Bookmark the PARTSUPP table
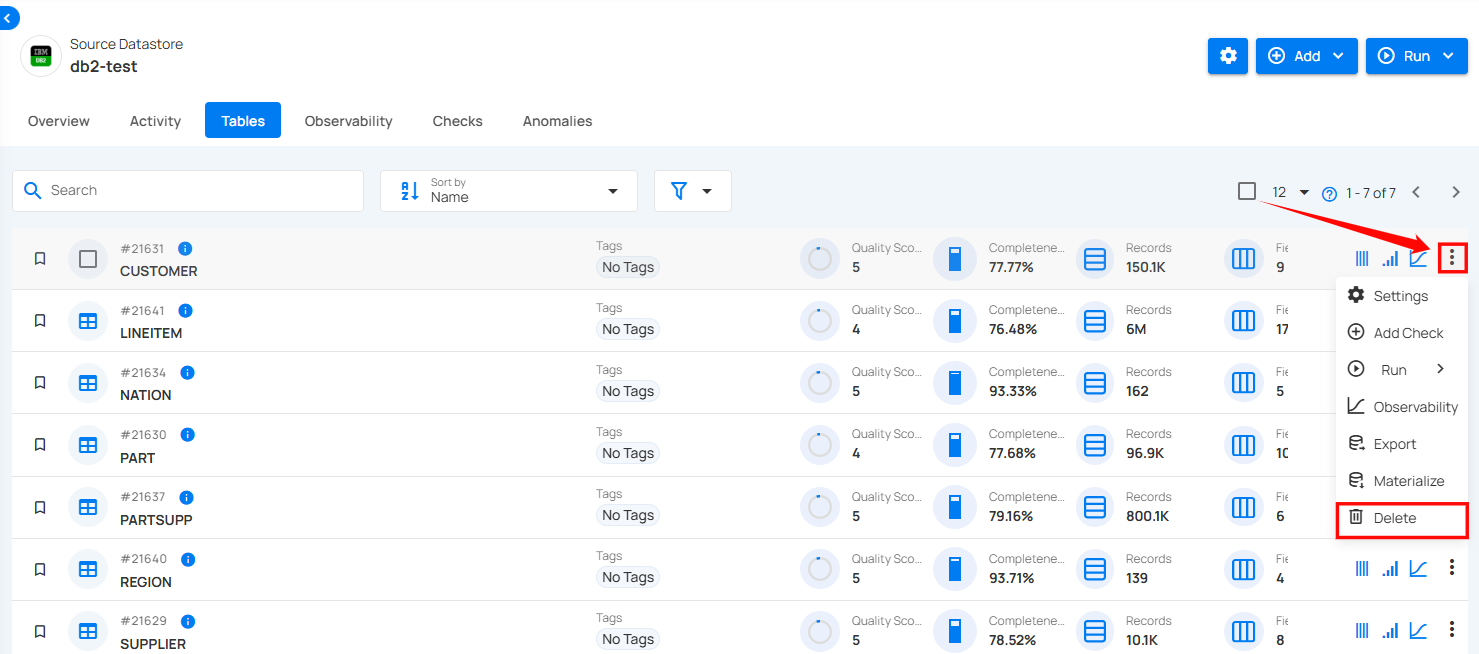1479x654 pixels. [x=40, y=507]
